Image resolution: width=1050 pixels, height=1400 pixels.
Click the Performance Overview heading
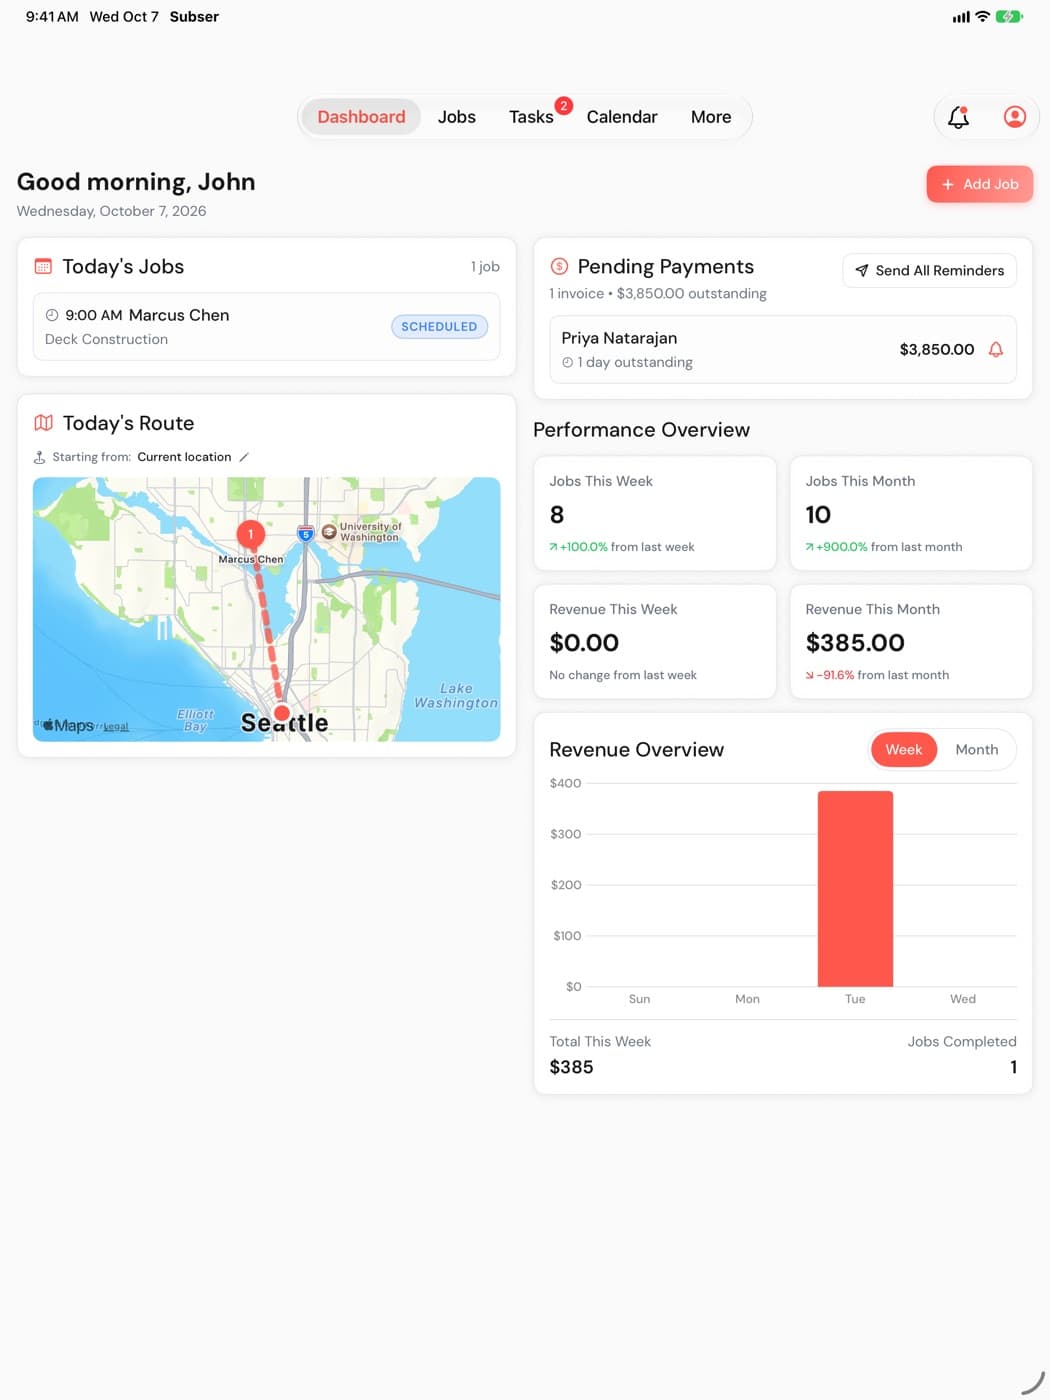tap(641, 430)
